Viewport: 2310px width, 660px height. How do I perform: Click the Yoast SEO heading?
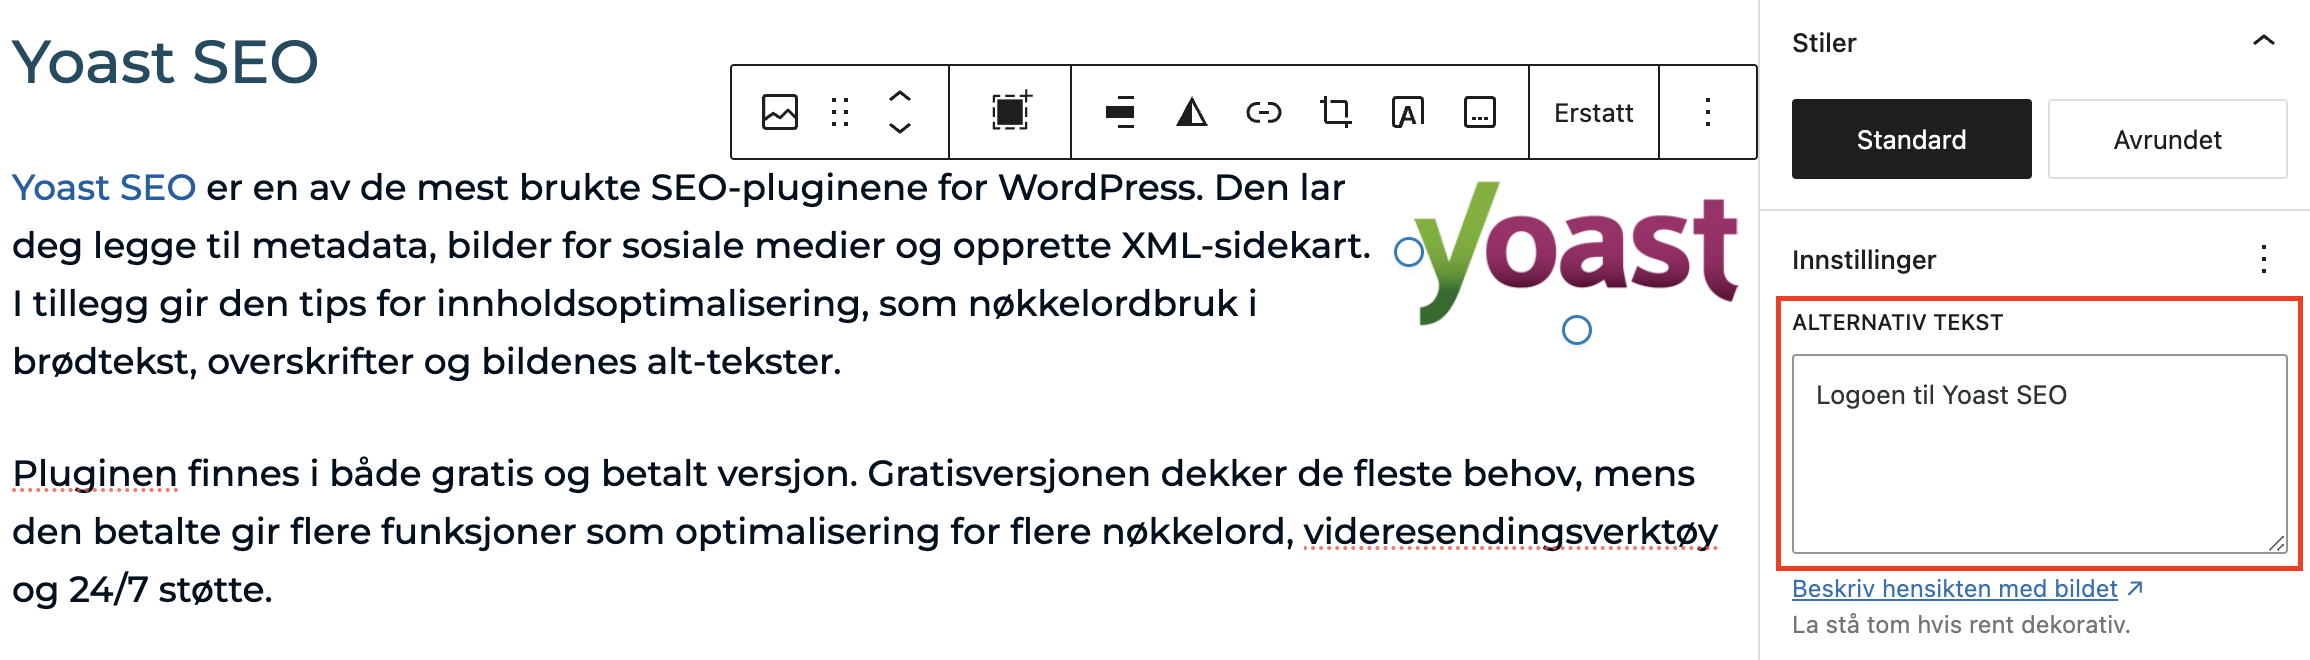pyautogui.click(x=165, y=62)
